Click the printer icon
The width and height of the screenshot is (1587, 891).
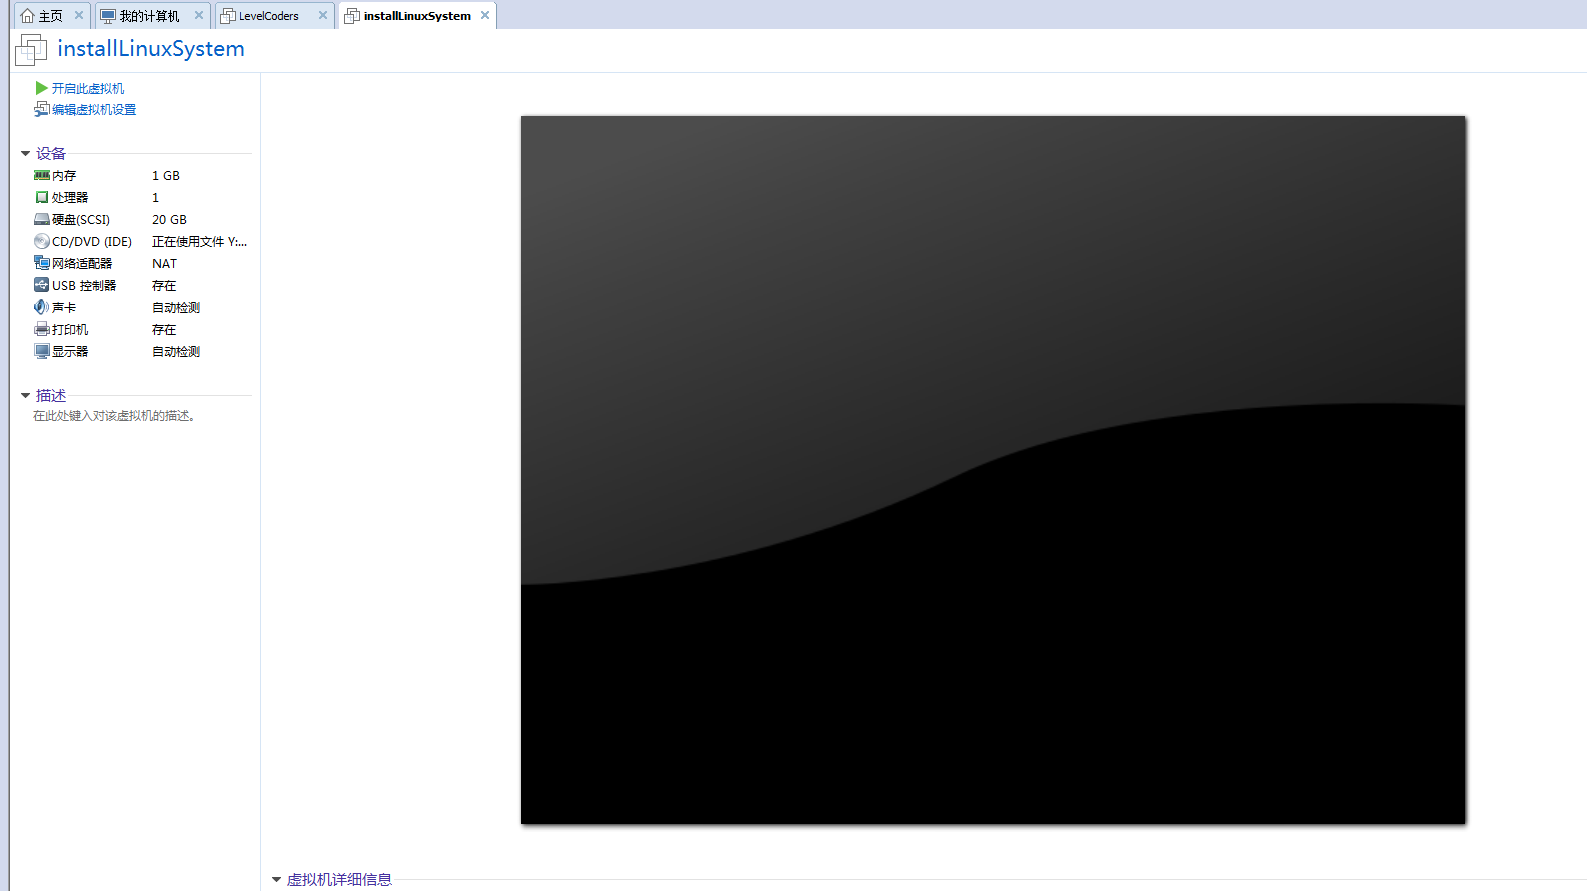pos(41,329)
